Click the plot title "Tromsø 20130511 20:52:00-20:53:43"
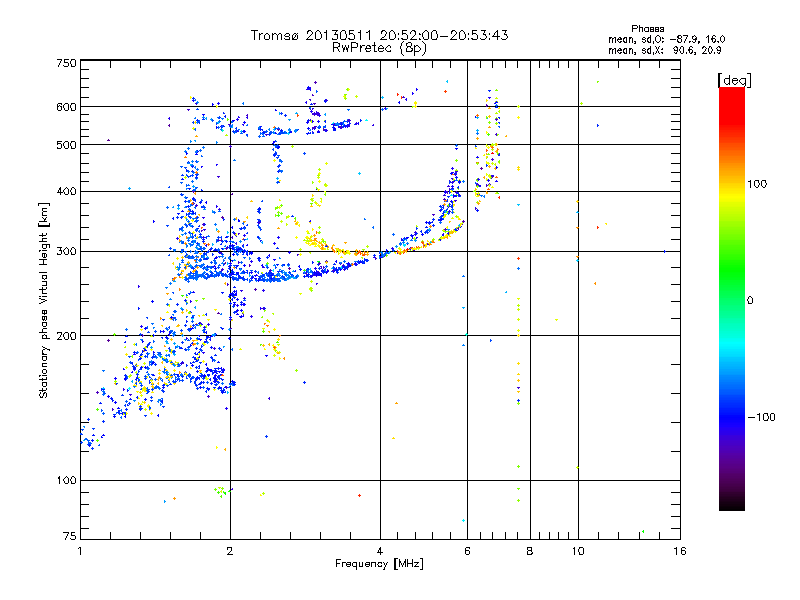 pyautogui.click(x=379, y=35)
